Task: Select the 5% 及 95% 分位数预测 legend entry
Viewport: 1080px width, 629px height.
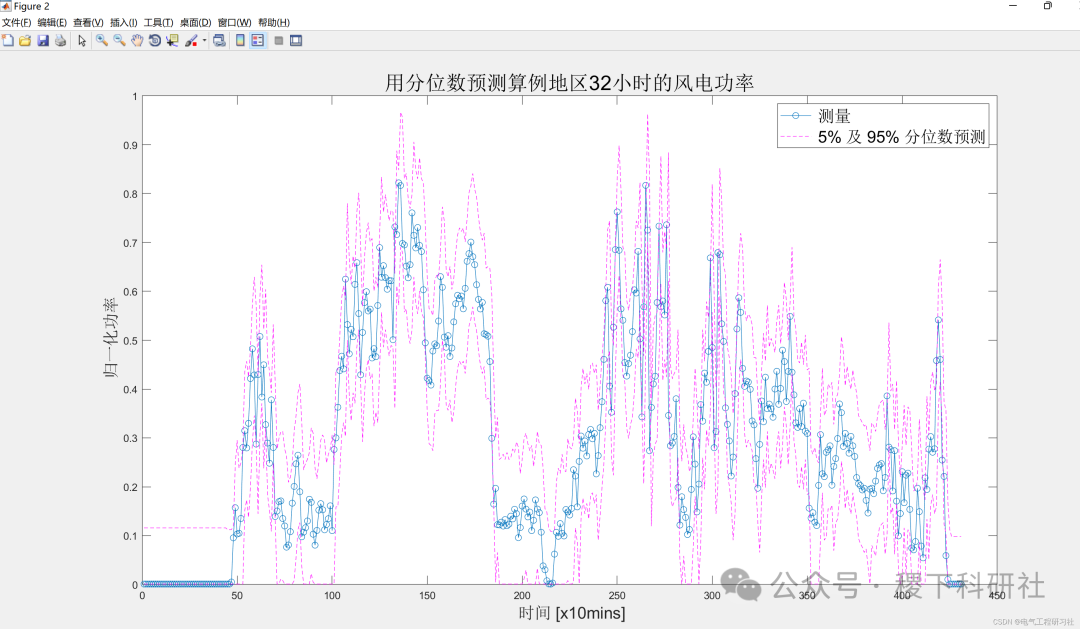Action: (x=902, y=136)
